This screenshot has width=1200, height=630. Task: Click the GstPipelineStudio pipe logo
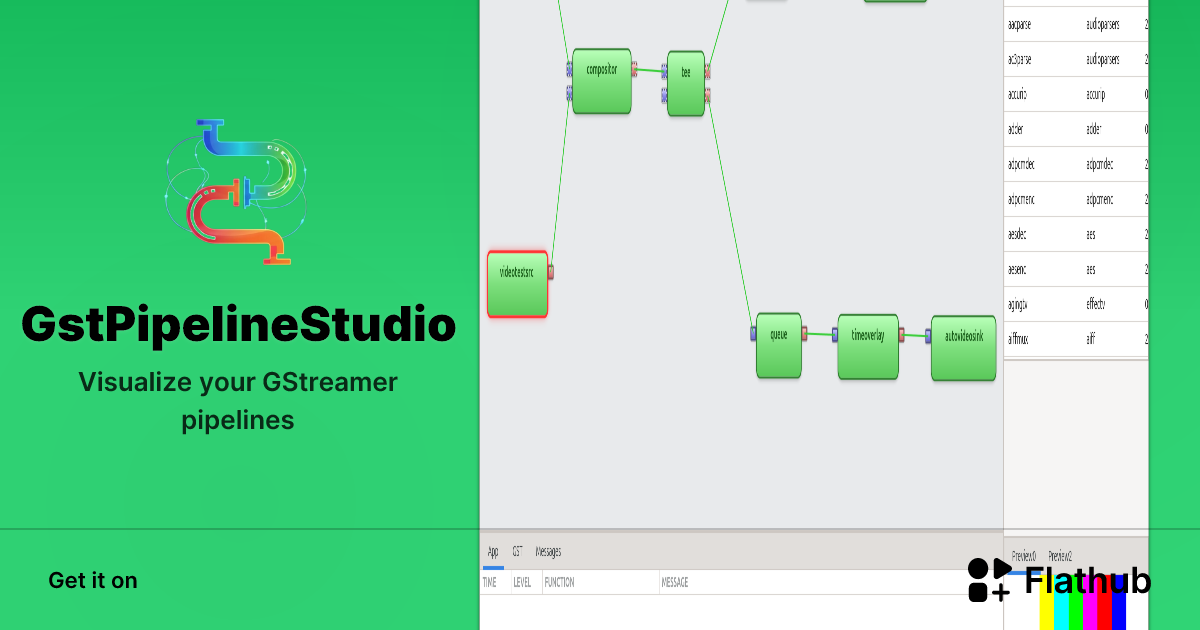236,192
